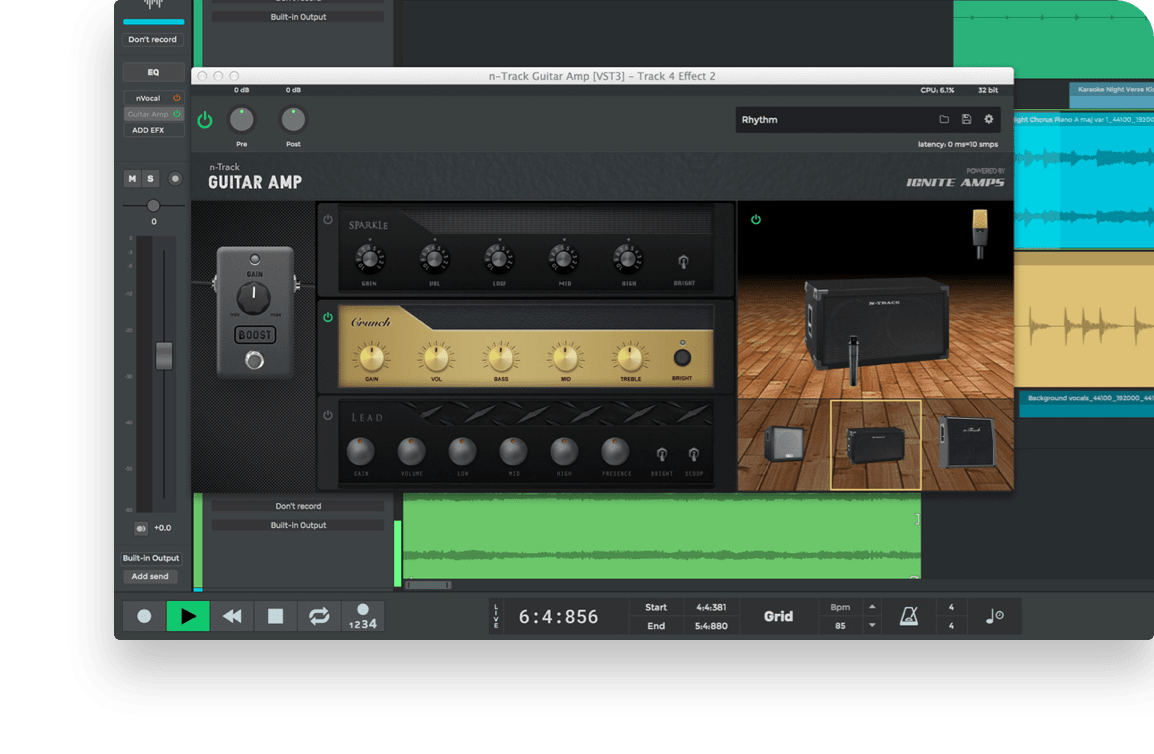Select the nVocal effect slot
This screenshot has width=1154, height=754.
147,98
